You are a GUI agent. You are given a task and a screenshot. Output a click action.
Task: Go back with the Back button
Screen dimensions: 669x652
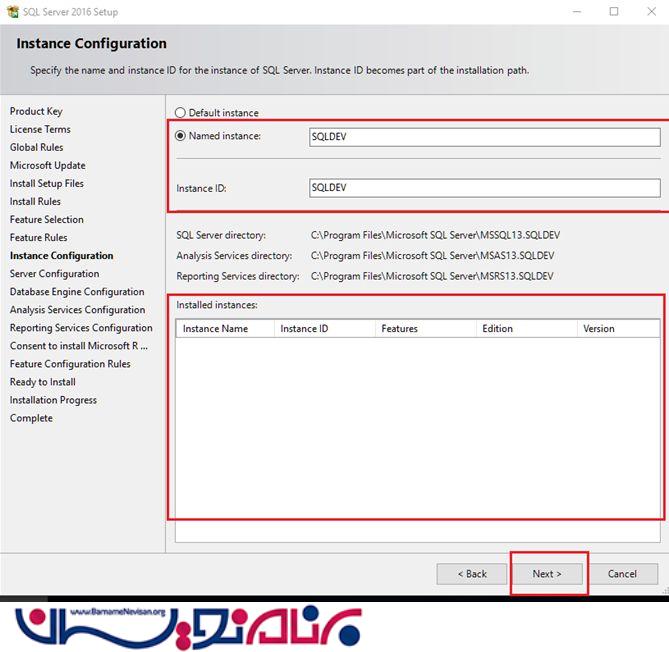[472, 574]
